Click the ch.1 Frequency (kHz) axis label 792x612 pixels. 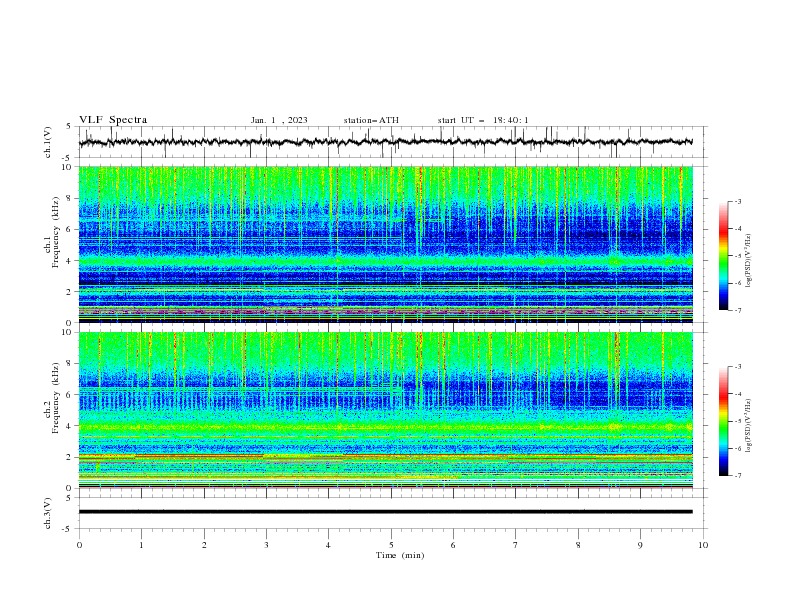point(52,230)
